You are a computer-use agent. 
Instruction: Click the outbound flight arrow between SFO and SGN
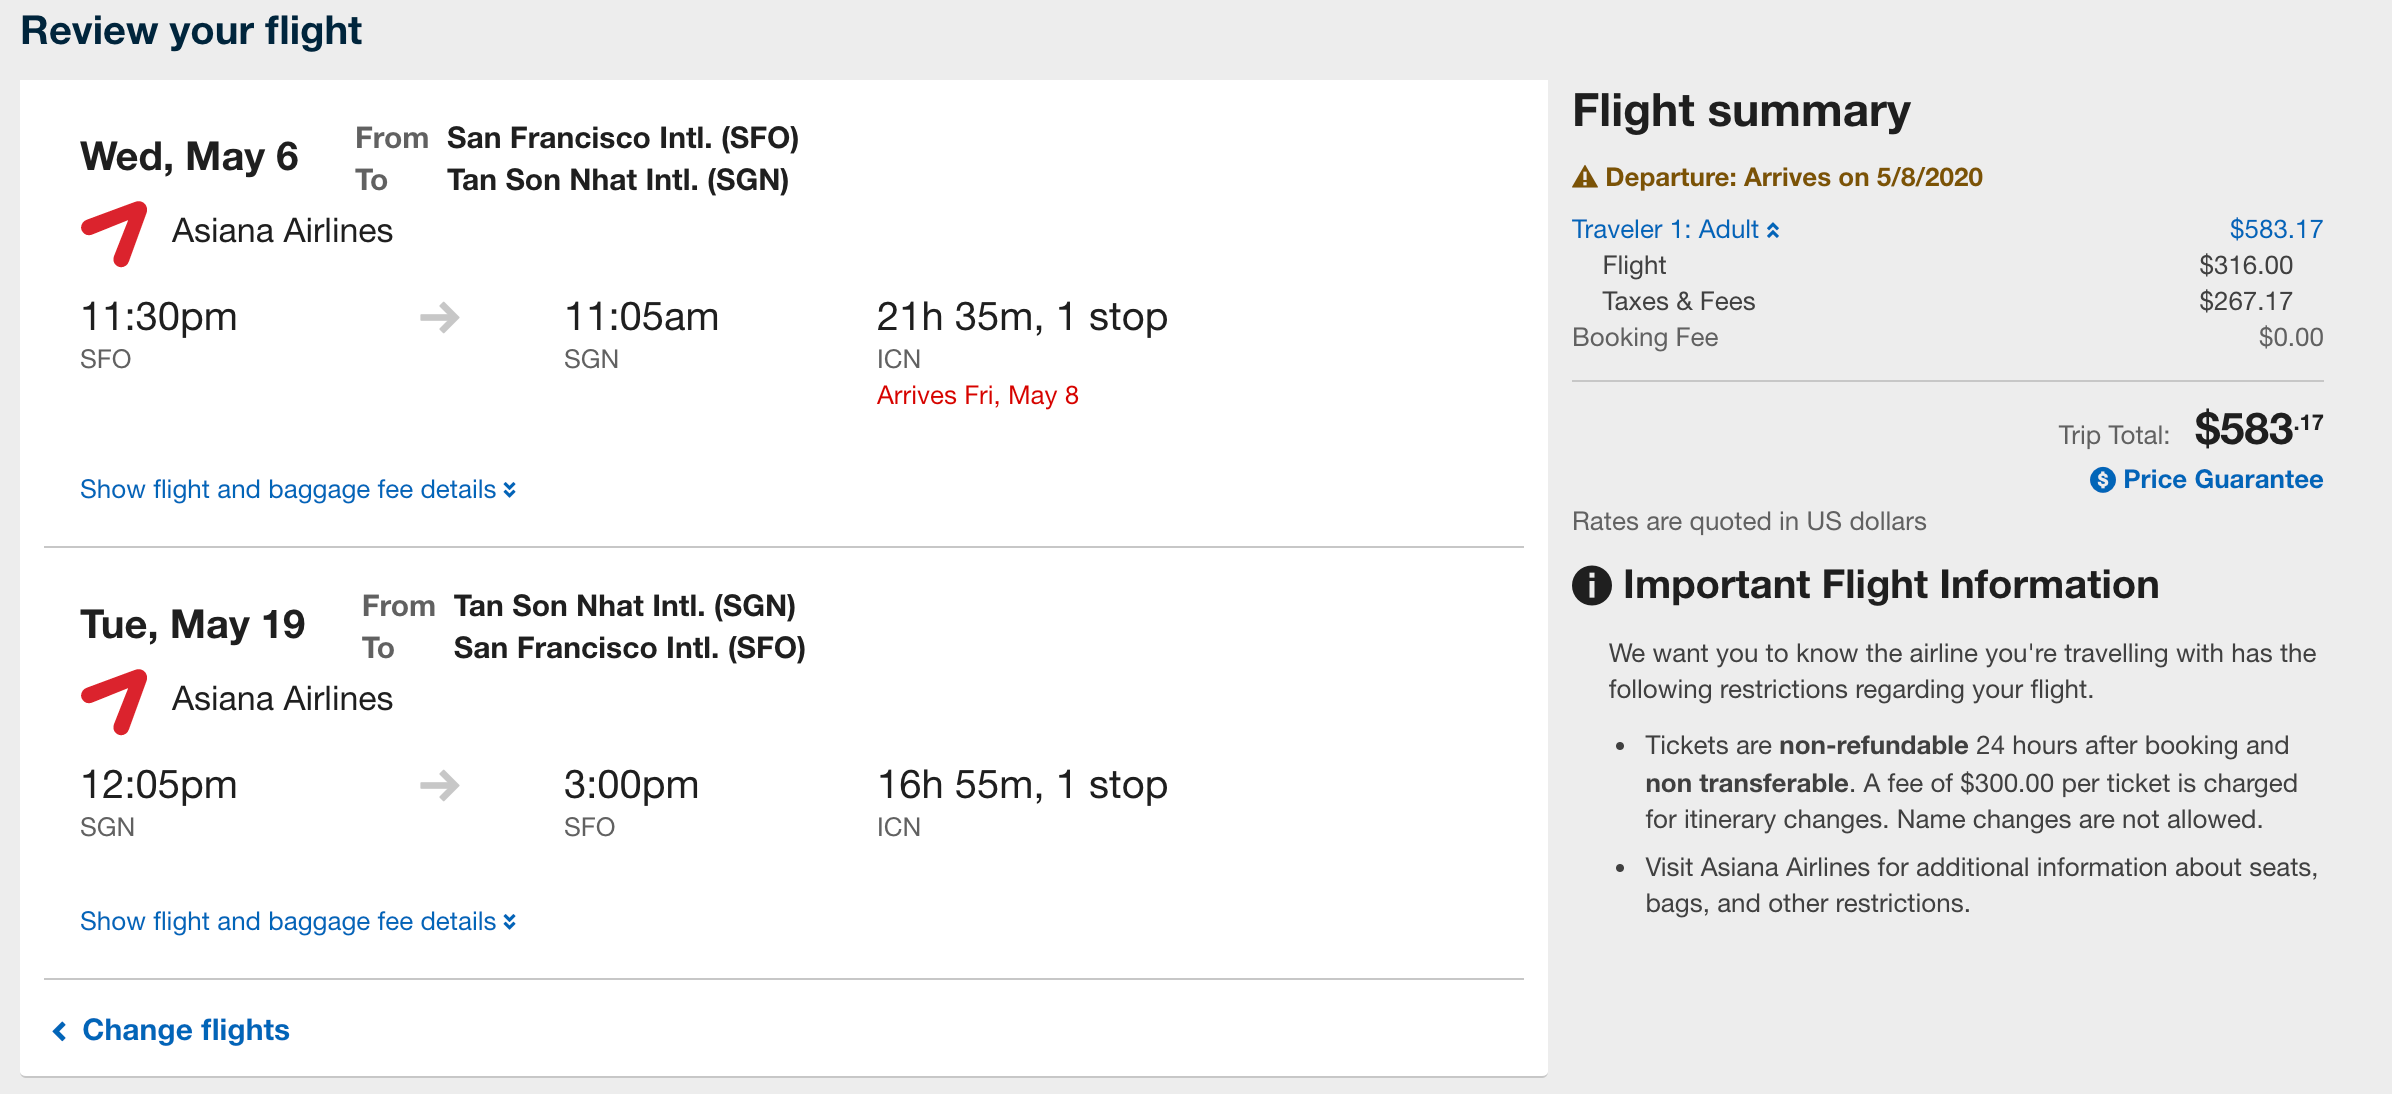tap(439, 319)
